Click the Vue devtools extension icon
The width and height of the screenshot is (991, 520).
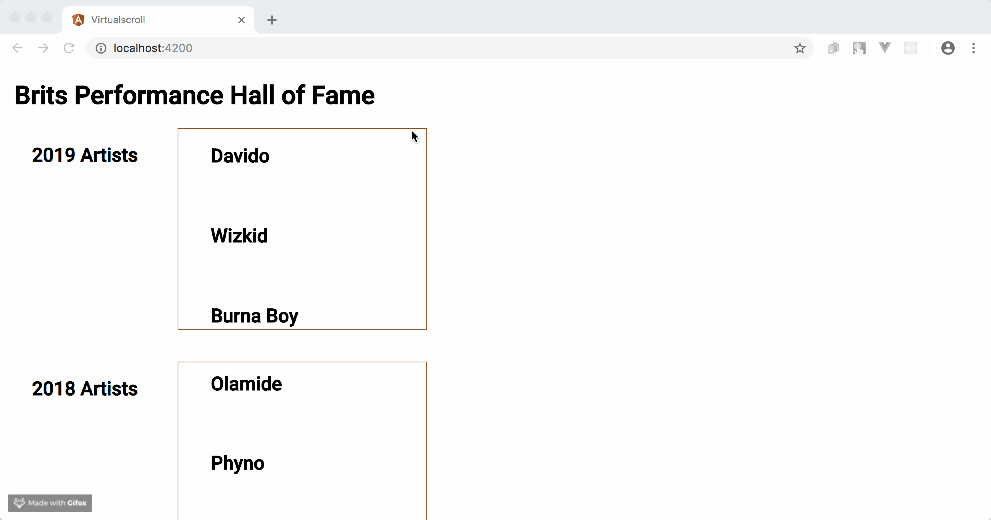tap(885, 48)
